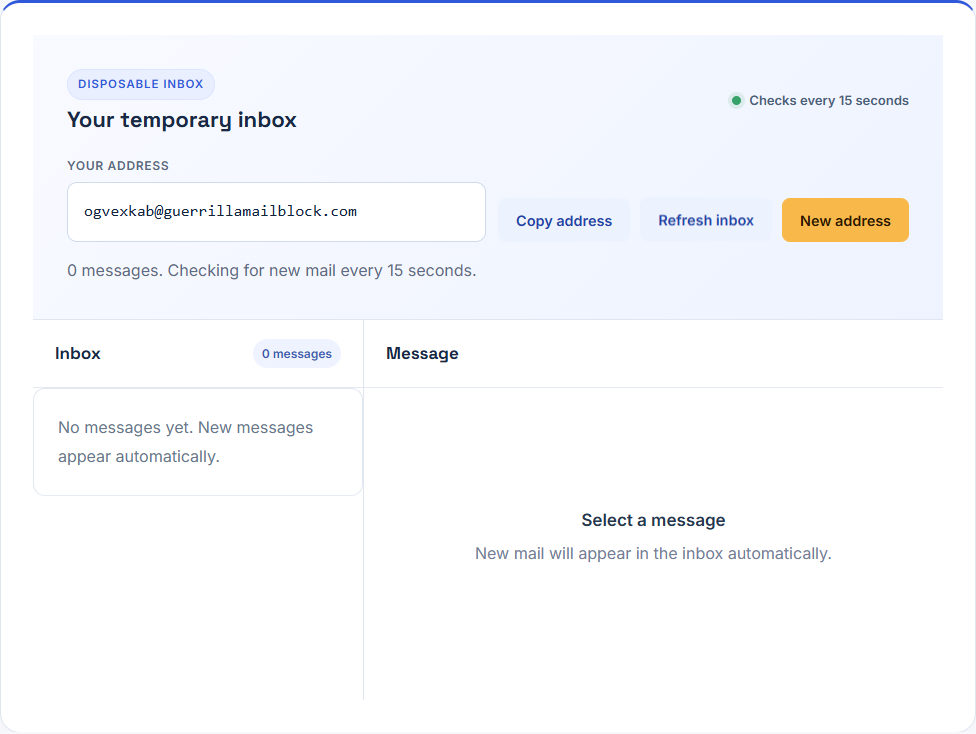Screen dimensions: 976x734
Task: Generate a New address
Action: 845,220
